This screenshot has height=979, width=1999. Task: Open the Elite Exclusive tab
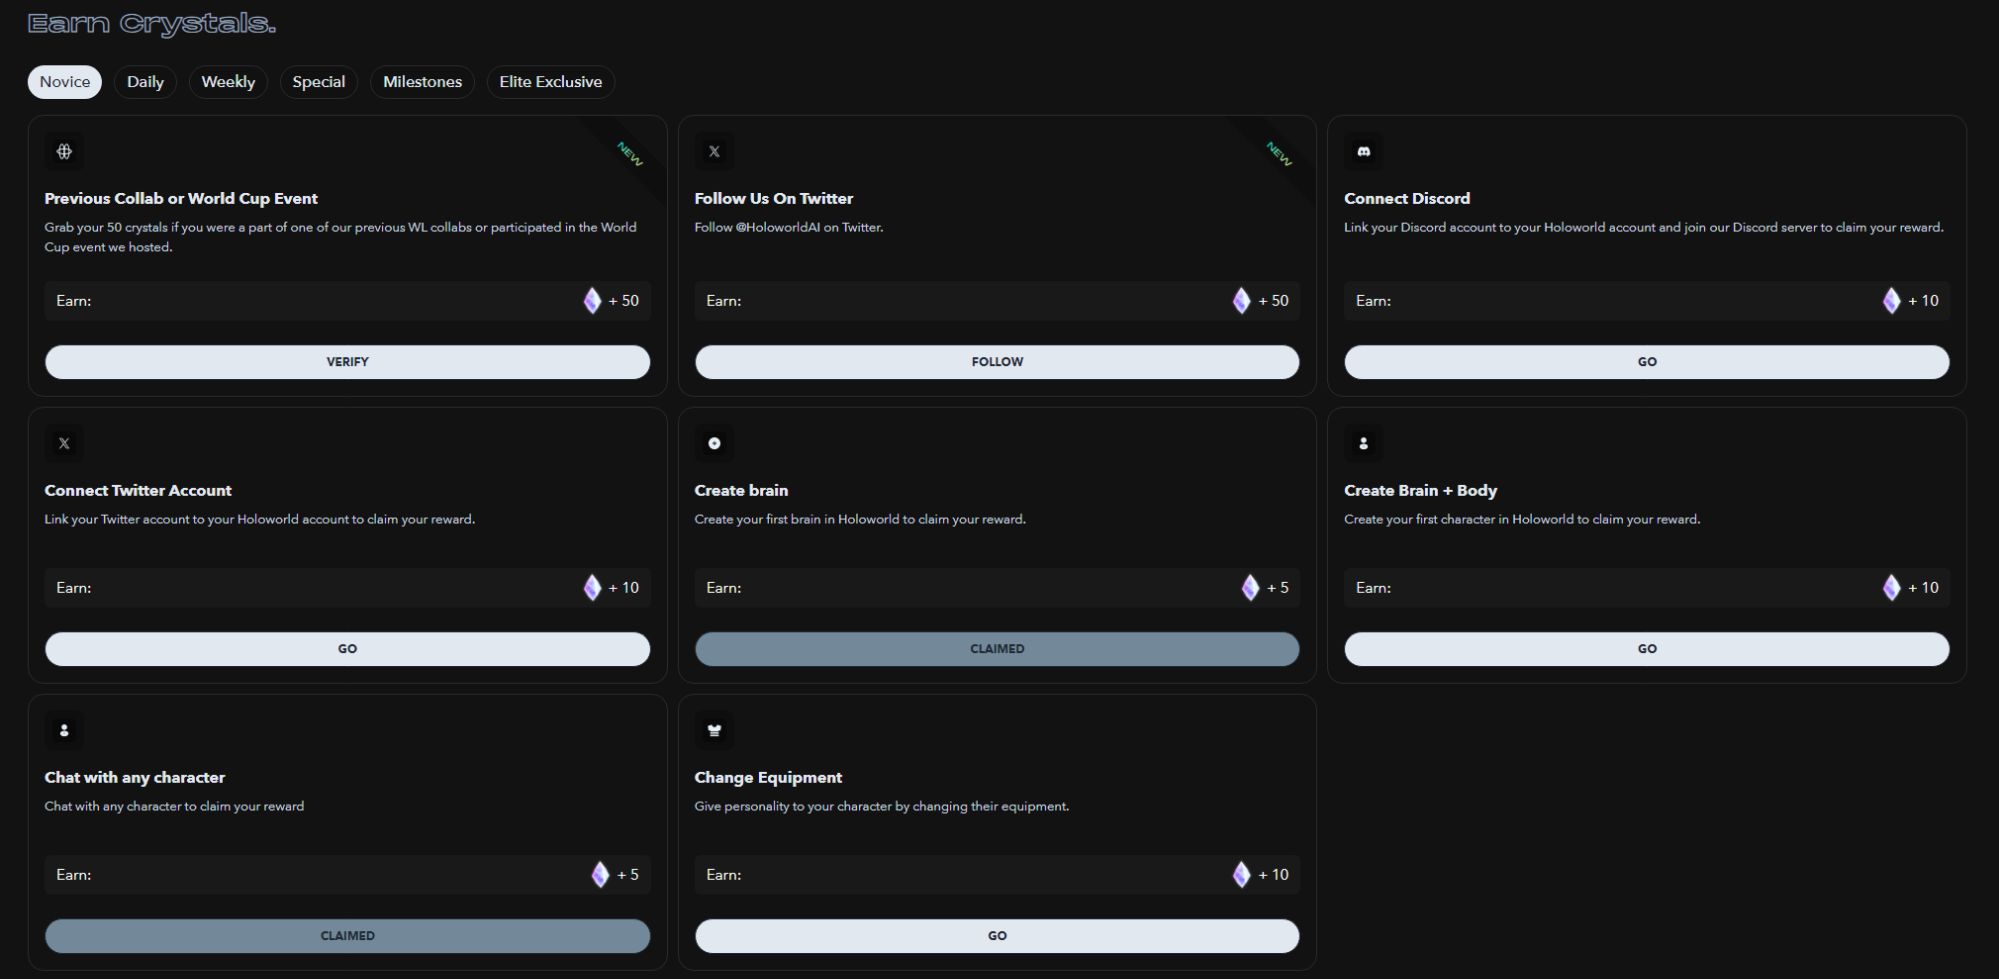pos(550,82)
